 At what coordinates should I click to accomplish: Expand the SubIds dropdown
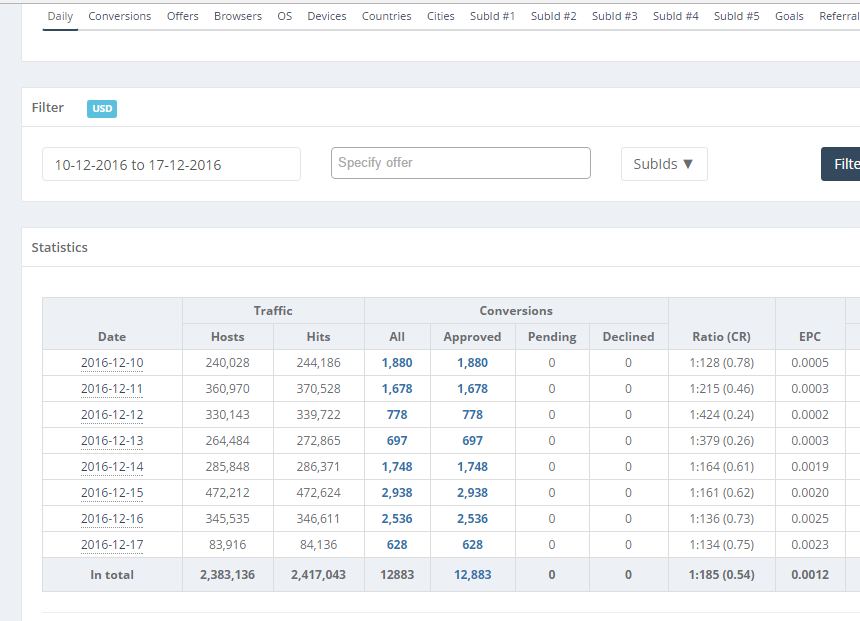click(x=664, y=164)
